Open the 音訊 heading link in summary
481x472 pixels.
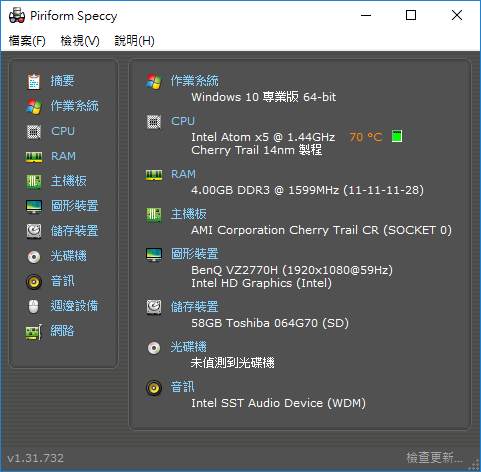(183, 387)
